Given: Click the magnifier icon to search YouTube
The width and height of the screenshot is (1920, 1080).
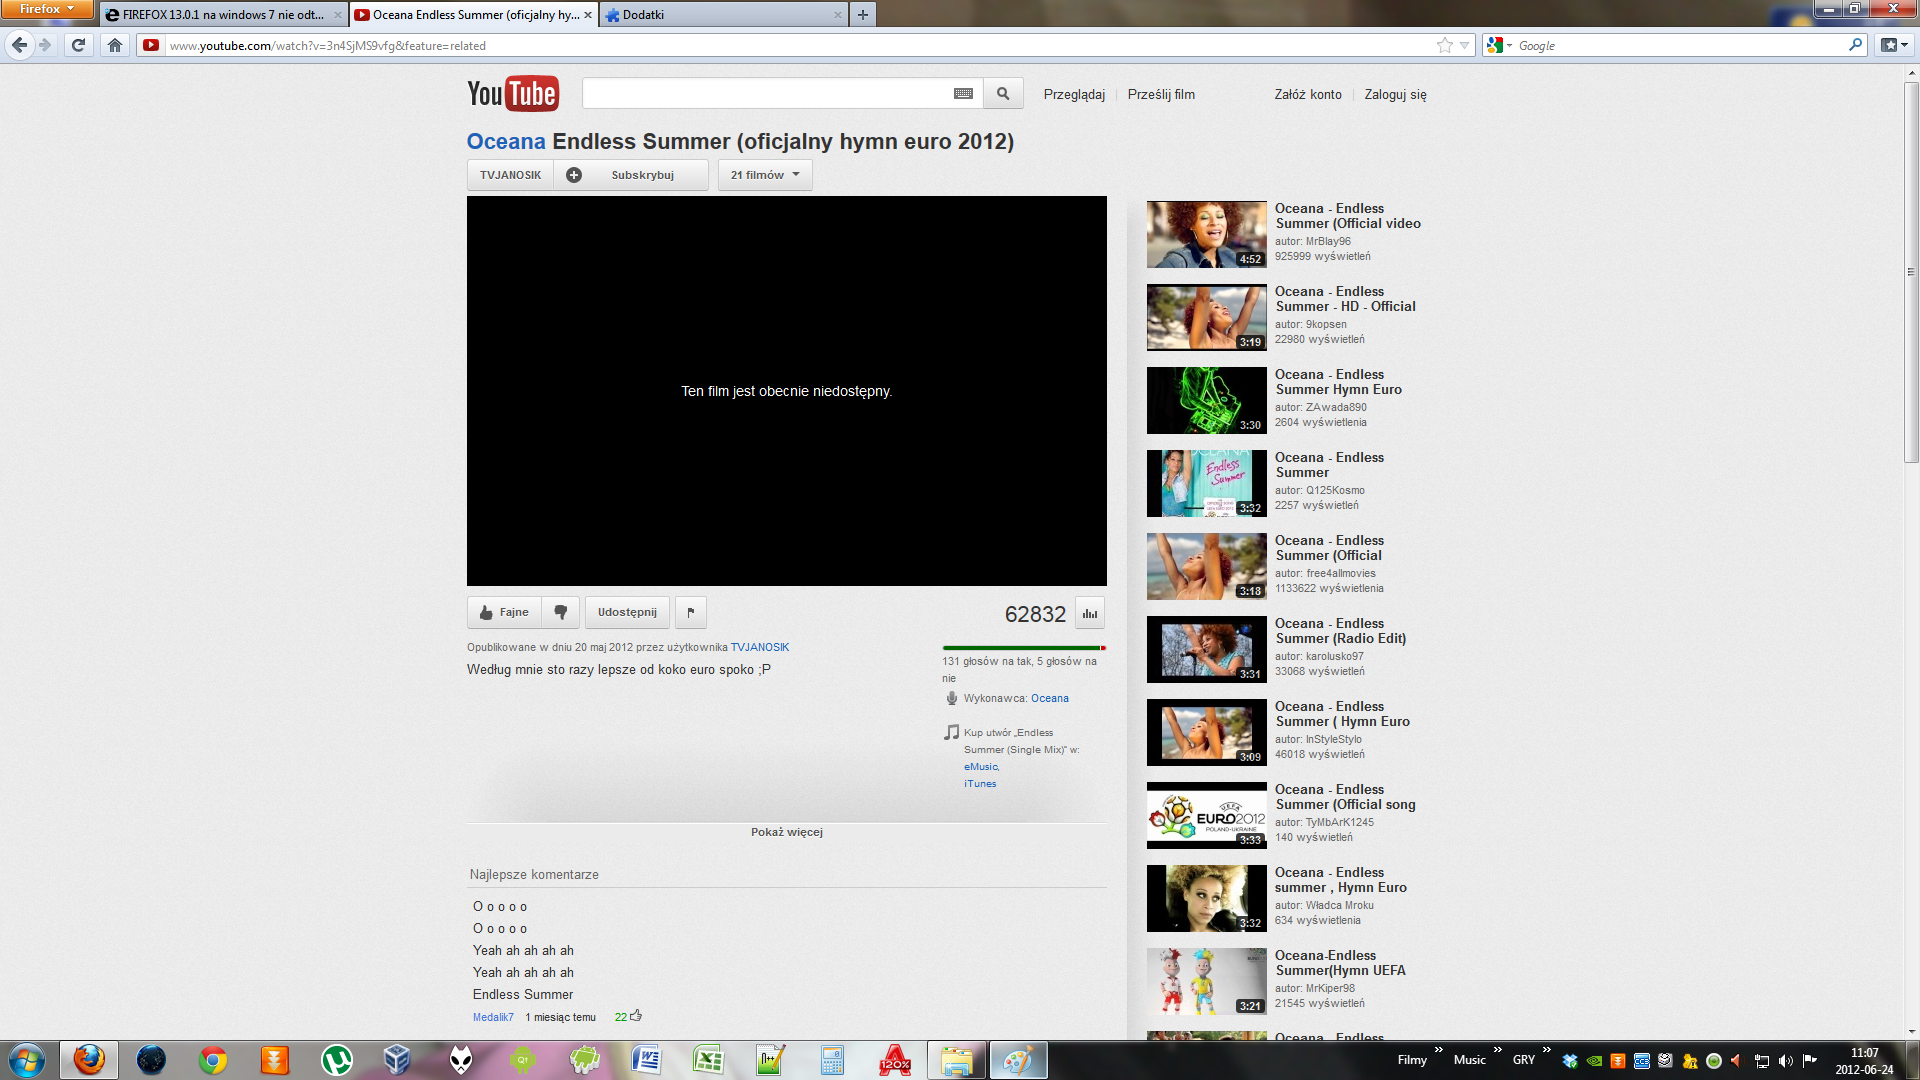Looking at the screenshot, I should pyautogui.click(x=1003, y=92).
